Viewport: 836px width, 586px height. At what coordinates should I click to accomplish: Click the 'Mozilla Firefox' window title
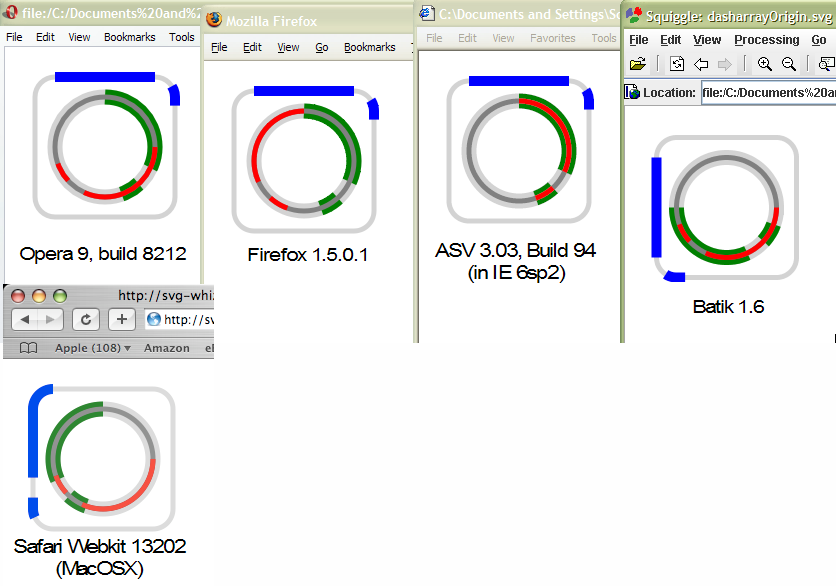click(x=271, y=21)
